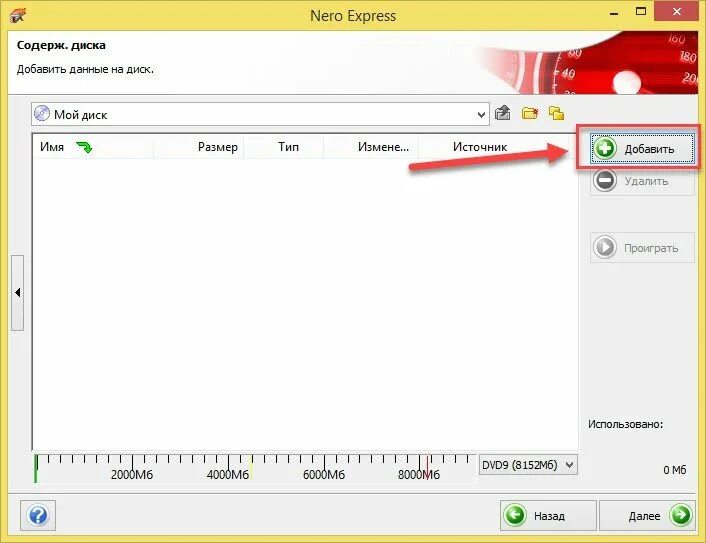Click the green sort arrow in the Имя header
The height and width of the screenshot is (543, 706).
tap(84, 147)
